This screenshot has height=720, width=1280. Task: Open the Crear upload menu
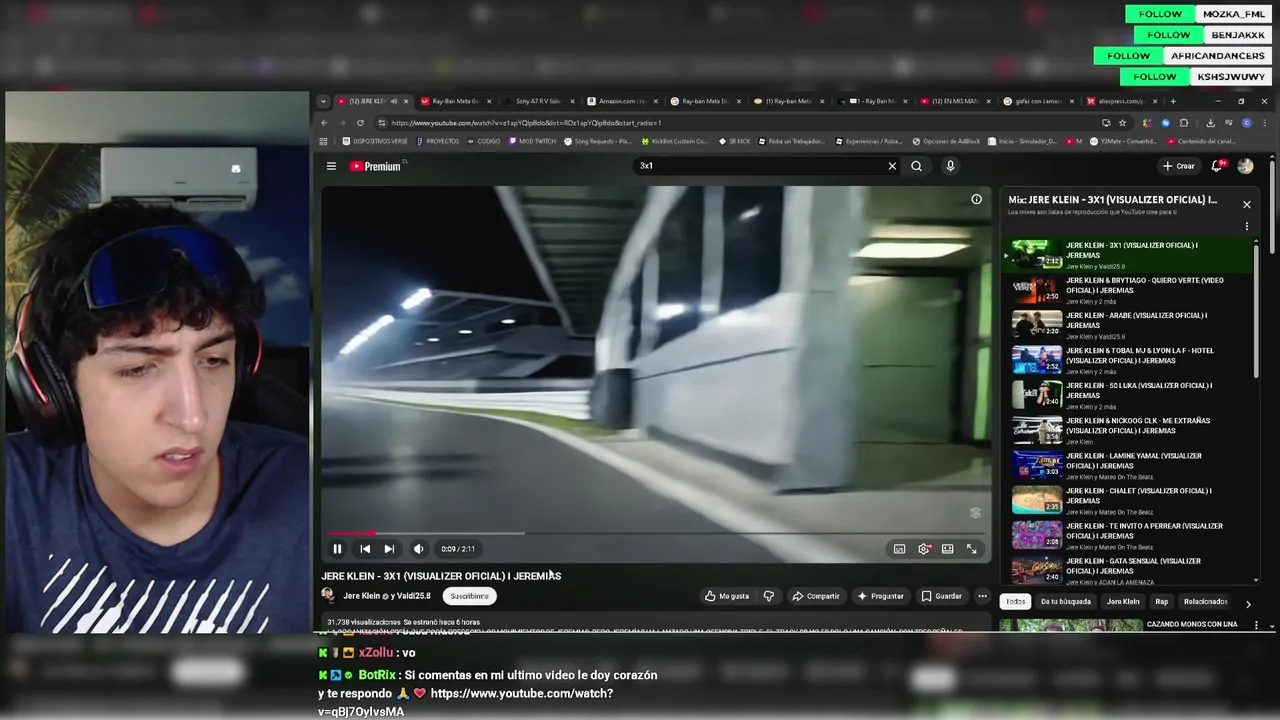pos(1179,166)
